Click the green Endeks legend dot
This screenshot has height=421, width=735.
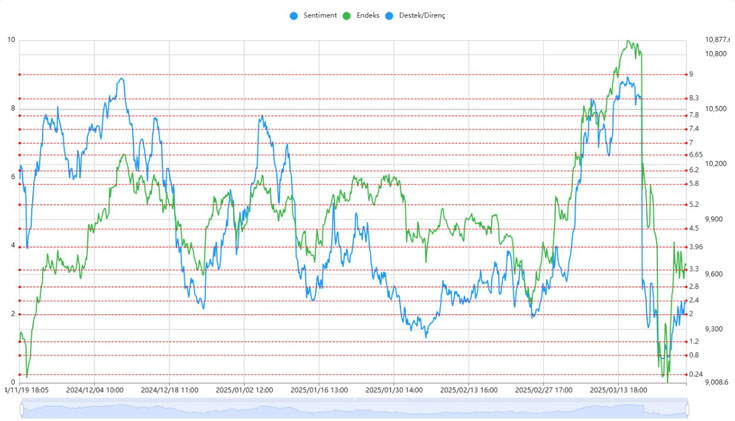(347, 16)
